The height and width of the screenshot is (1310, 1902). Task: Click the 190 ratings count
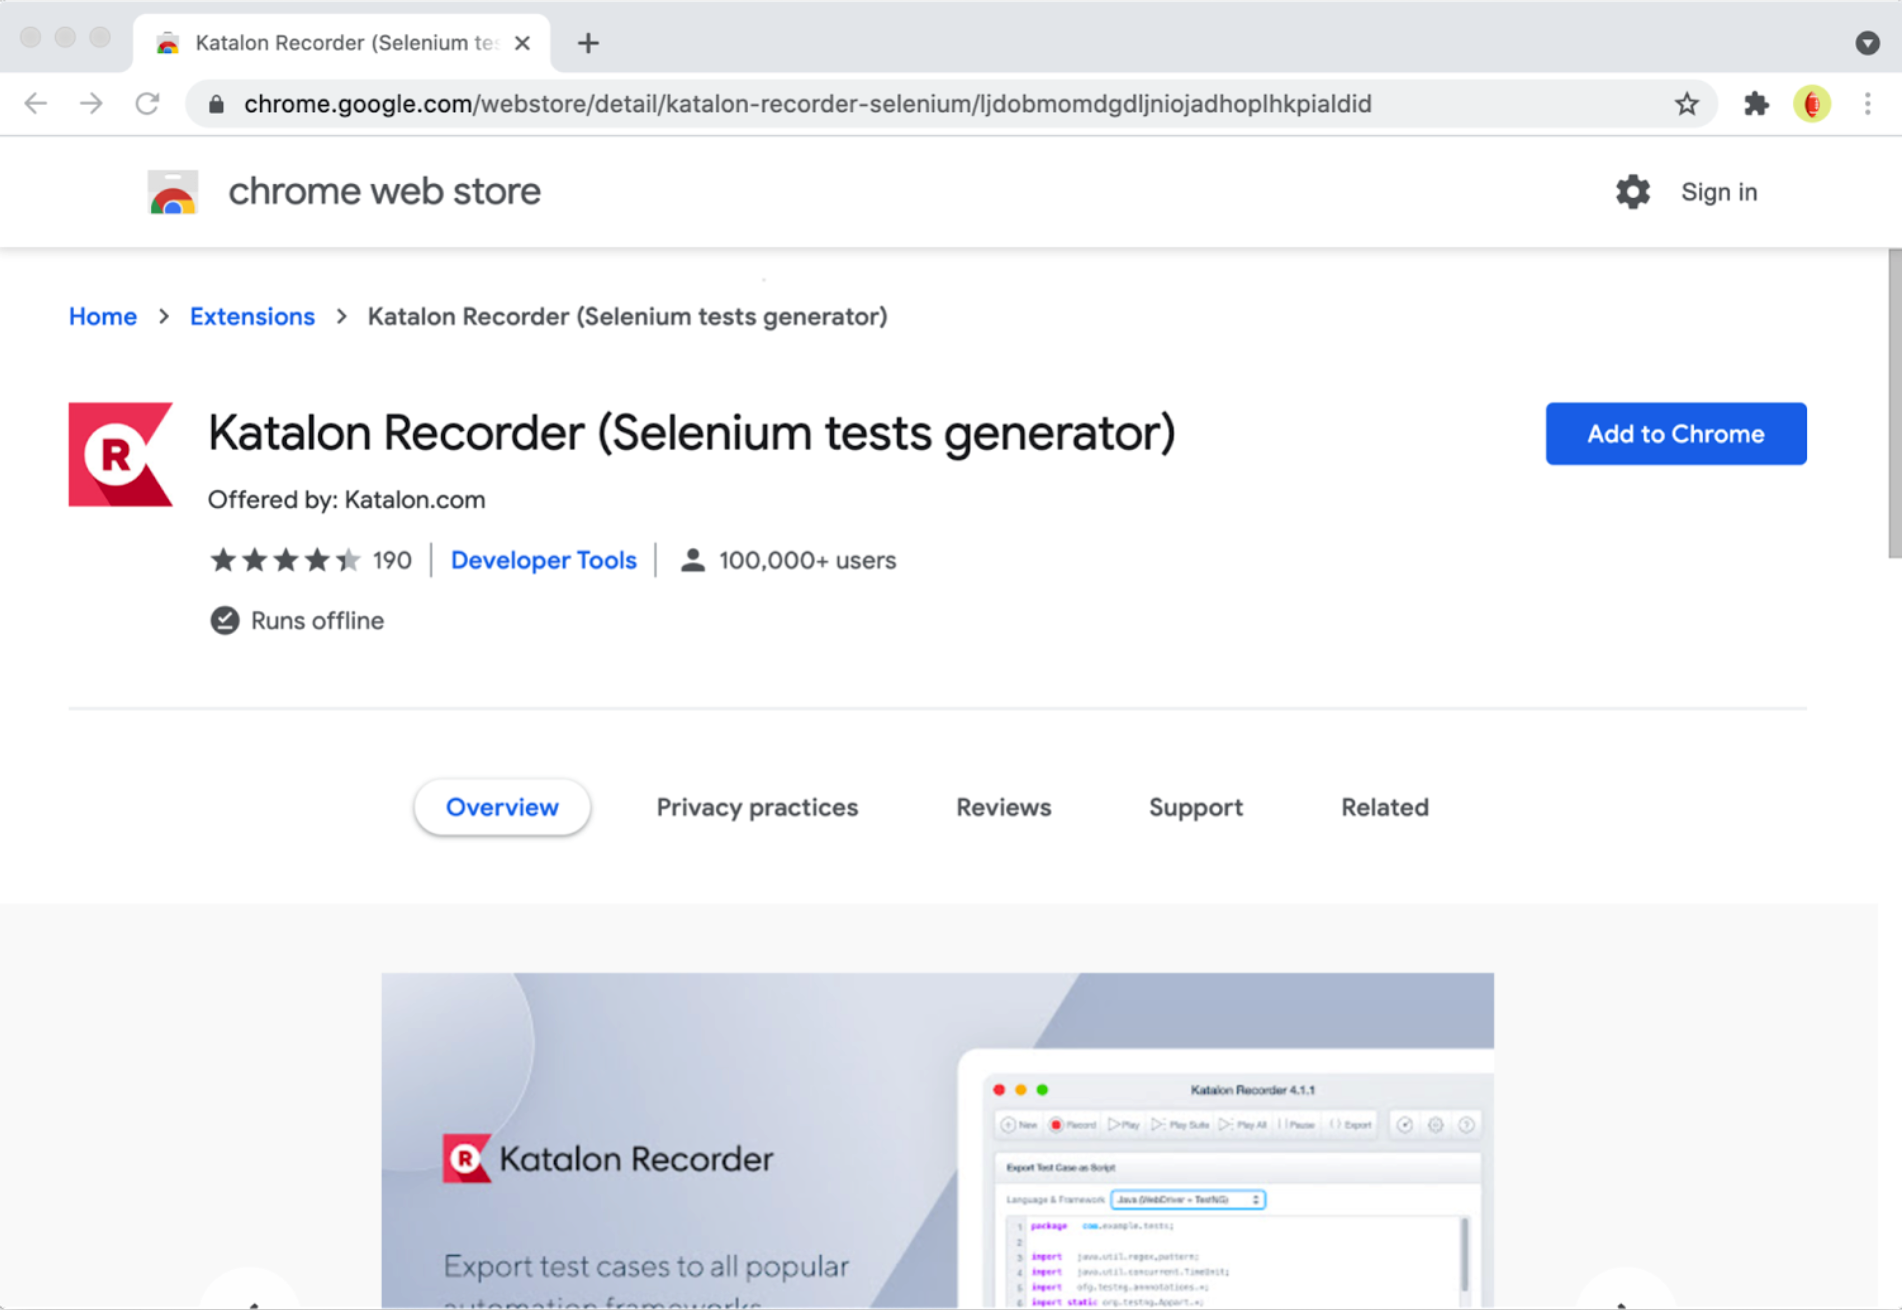point(392,560)
